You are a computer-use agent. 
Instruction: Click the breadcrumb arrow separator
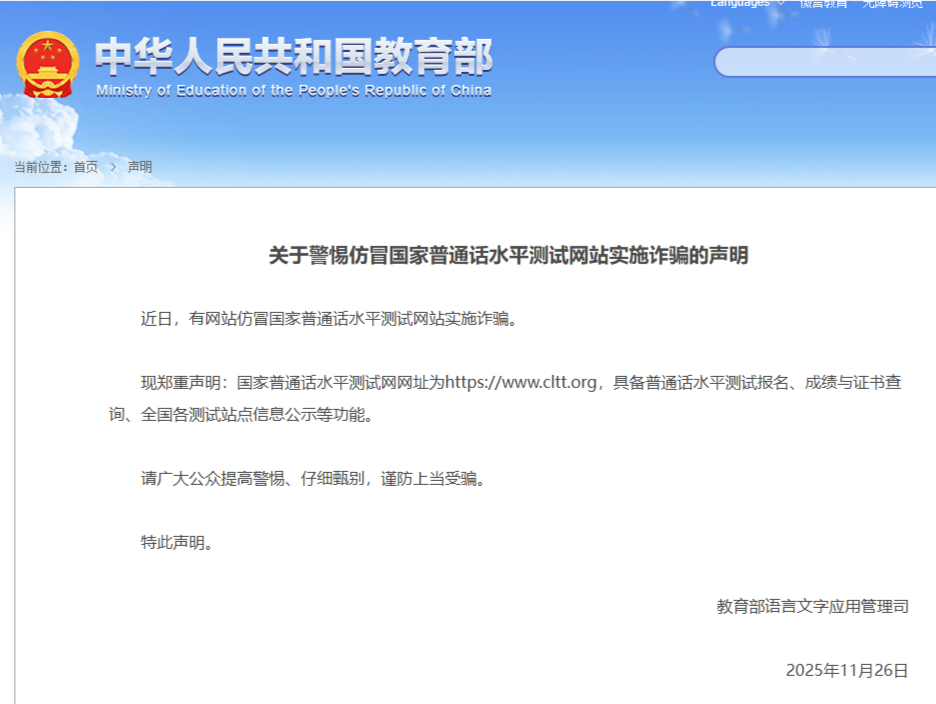click(x=112, y=167)
